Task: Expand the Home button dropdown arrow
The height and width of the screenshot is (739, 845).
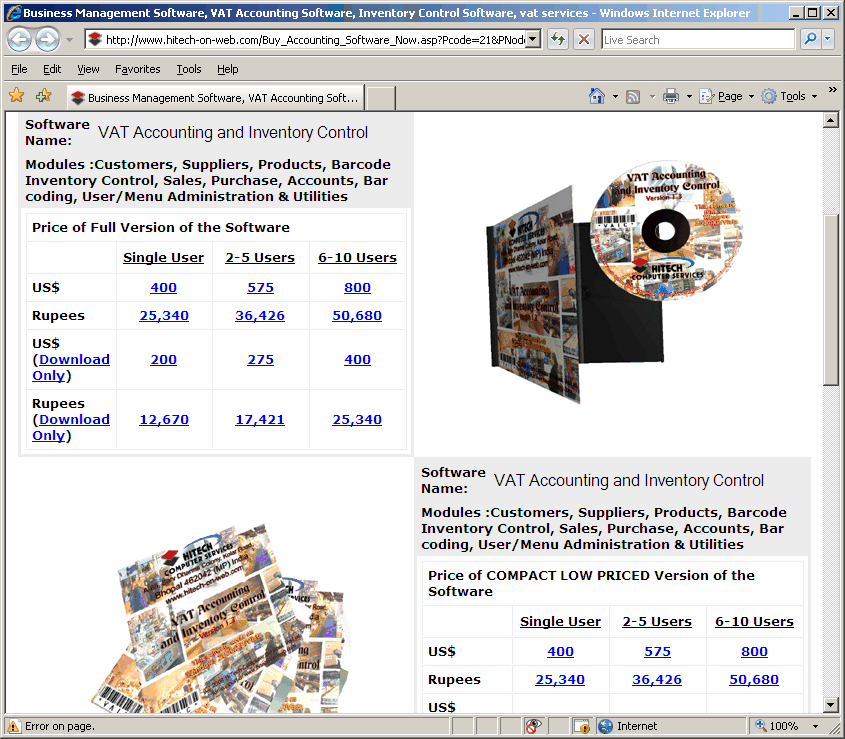Action: click(x=615, y=96)
